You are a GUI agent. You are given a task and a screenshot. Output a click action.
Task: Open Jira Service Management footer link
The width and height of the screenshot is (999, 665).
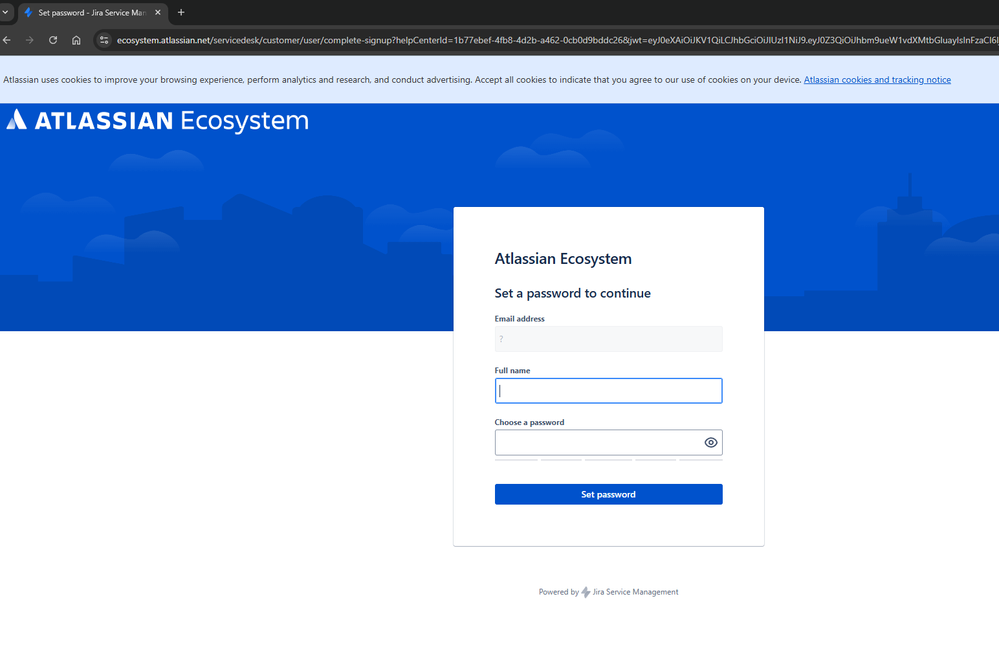point(635,592)
